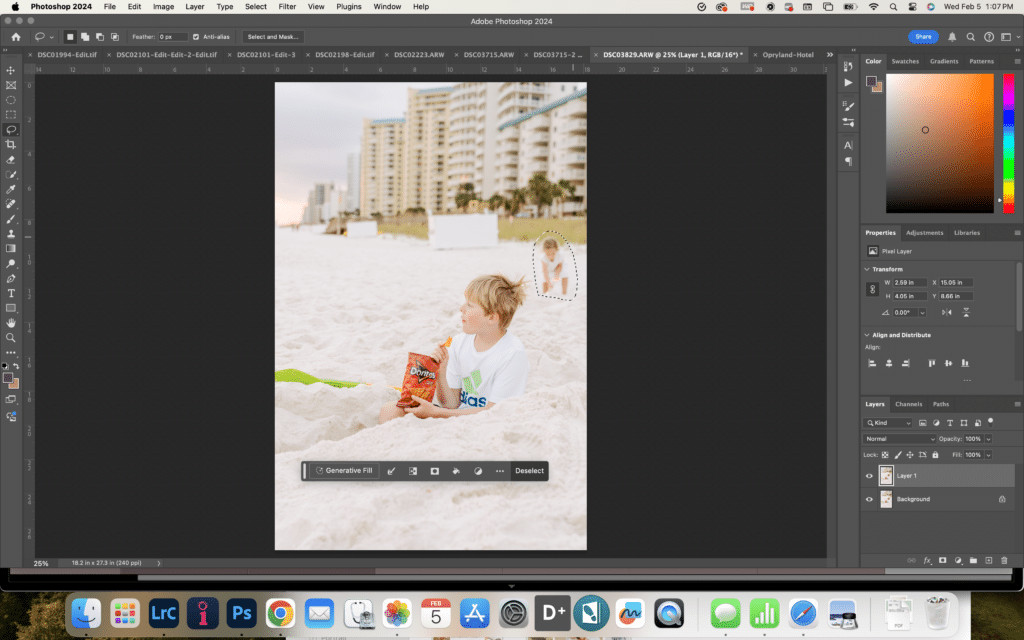The width and height of the screenshot is (1024, 640).
Task: Create a new layer using plus icon
Action: coord(989,560)
